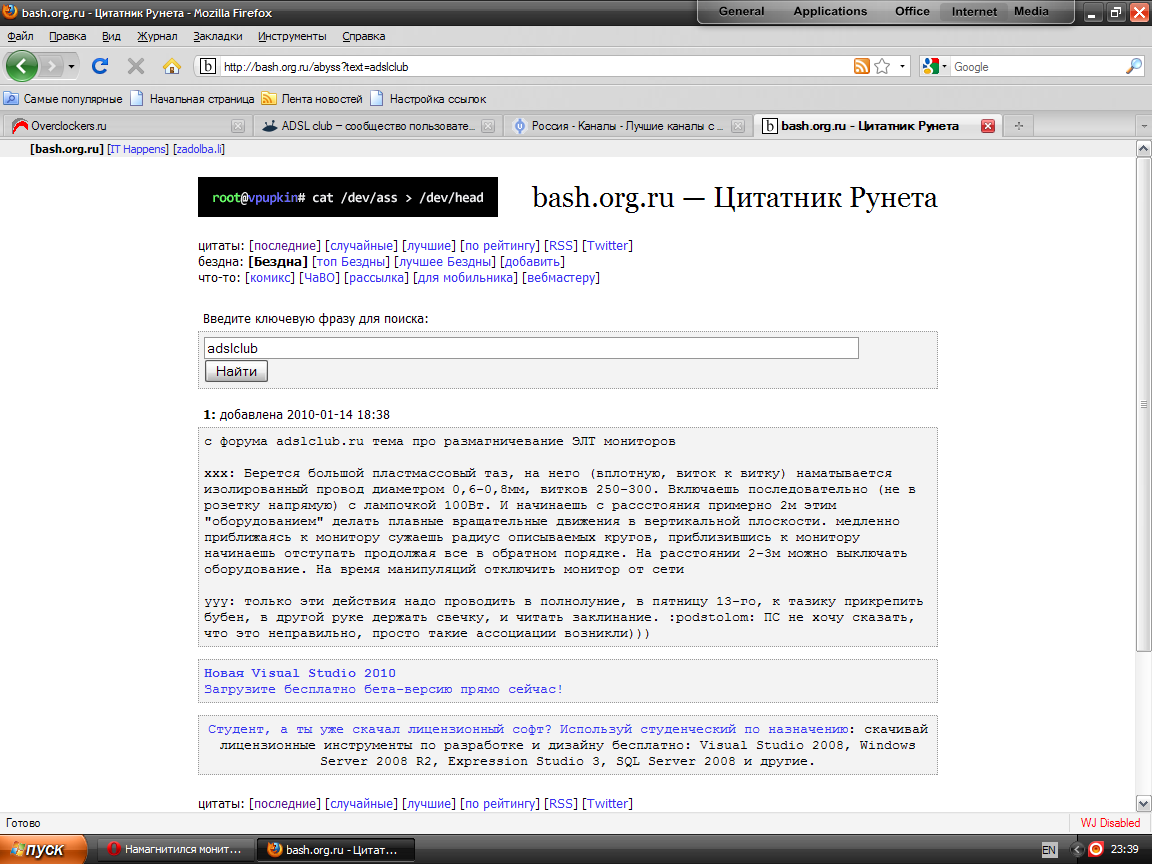Click the Найти search button

coord(236,371)
